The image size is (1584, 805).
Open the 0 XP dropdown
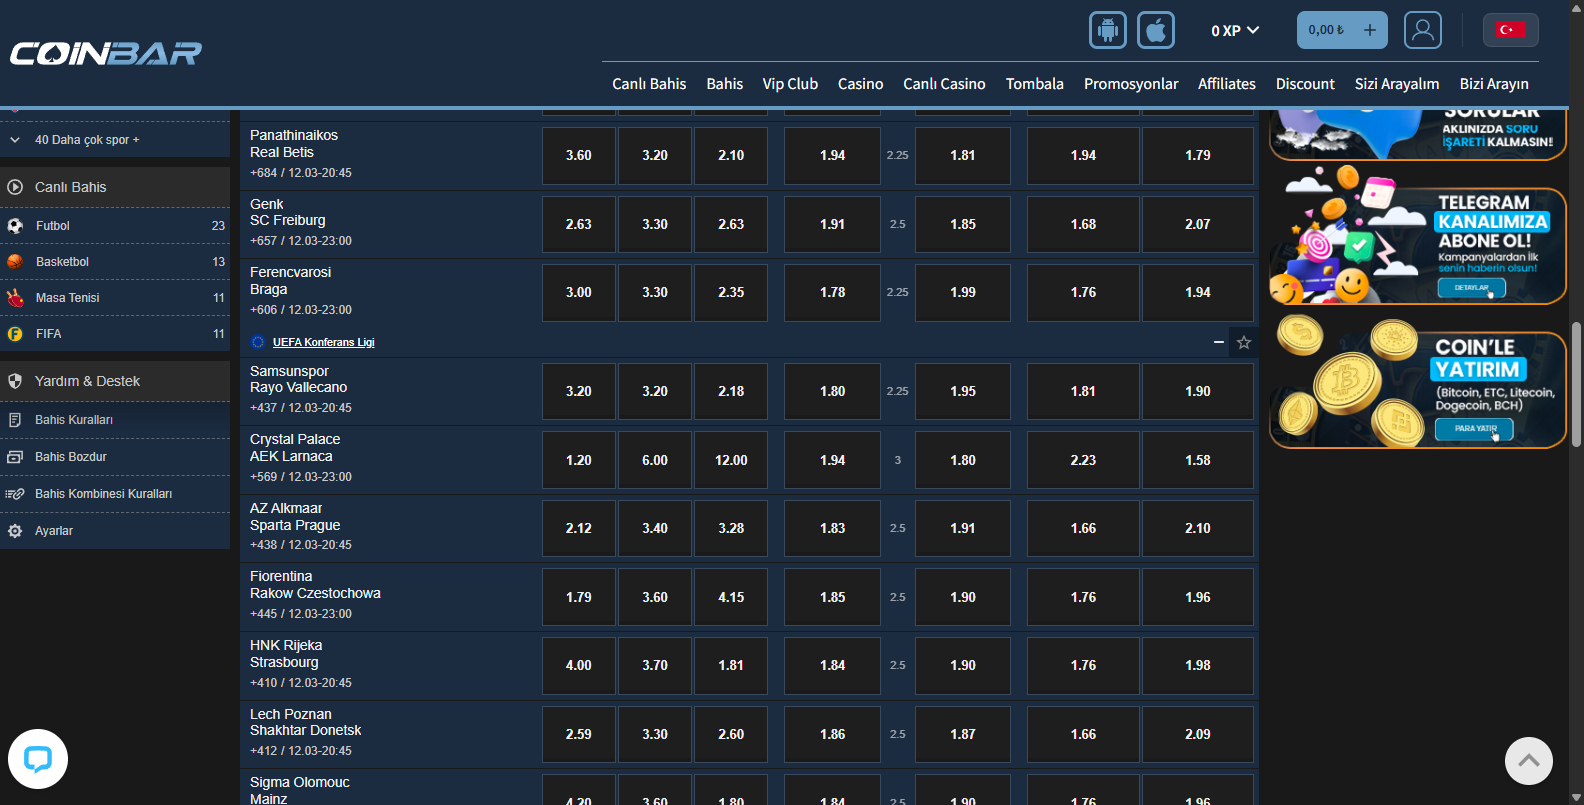tap(1234, 30)
